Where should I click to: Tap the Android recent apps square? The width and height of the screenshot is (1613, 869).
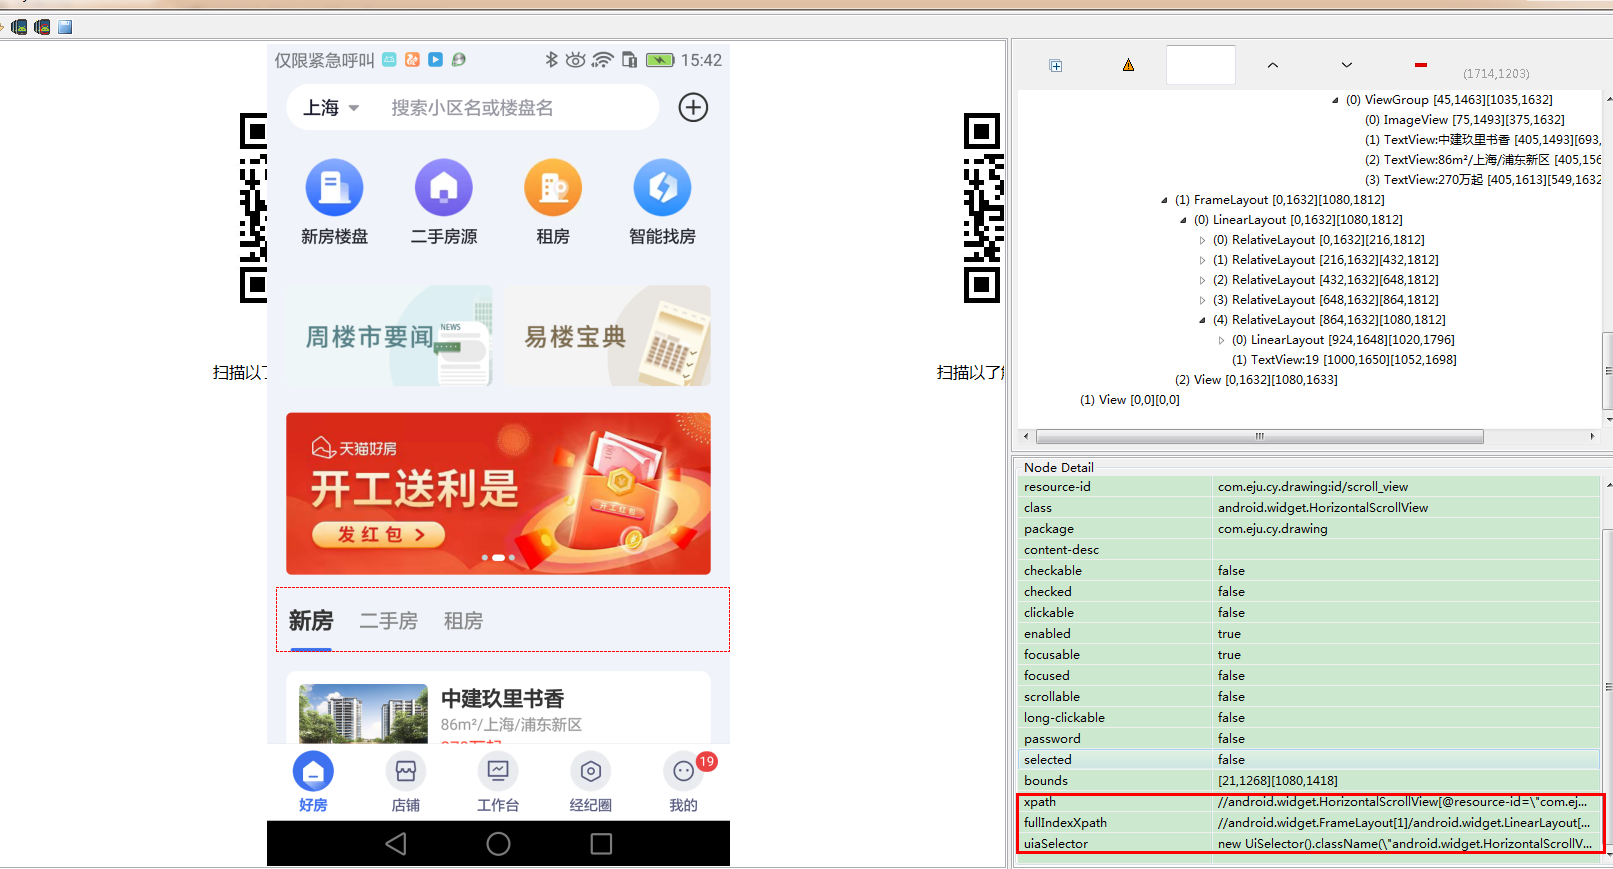pos(601,844)
